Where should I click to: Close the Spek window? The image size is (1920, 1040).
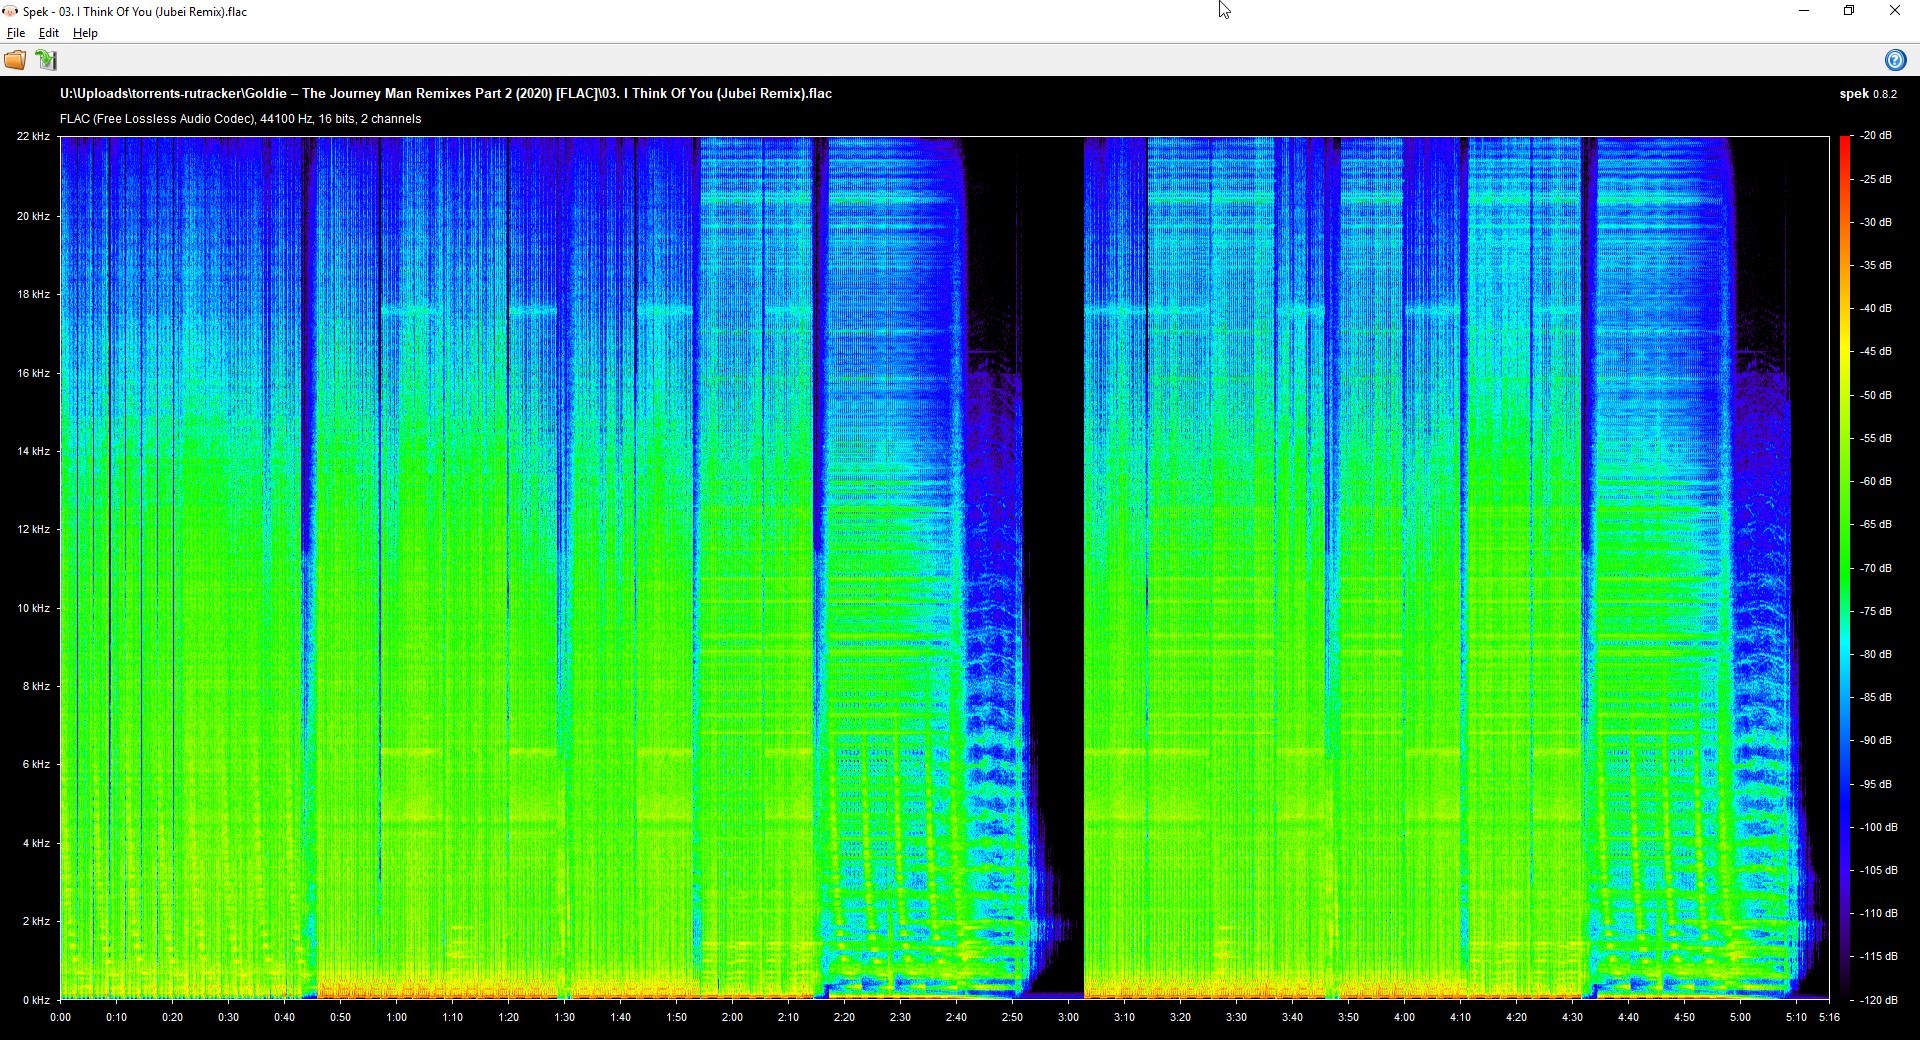pyautogui.click(x=1894, y=11)
